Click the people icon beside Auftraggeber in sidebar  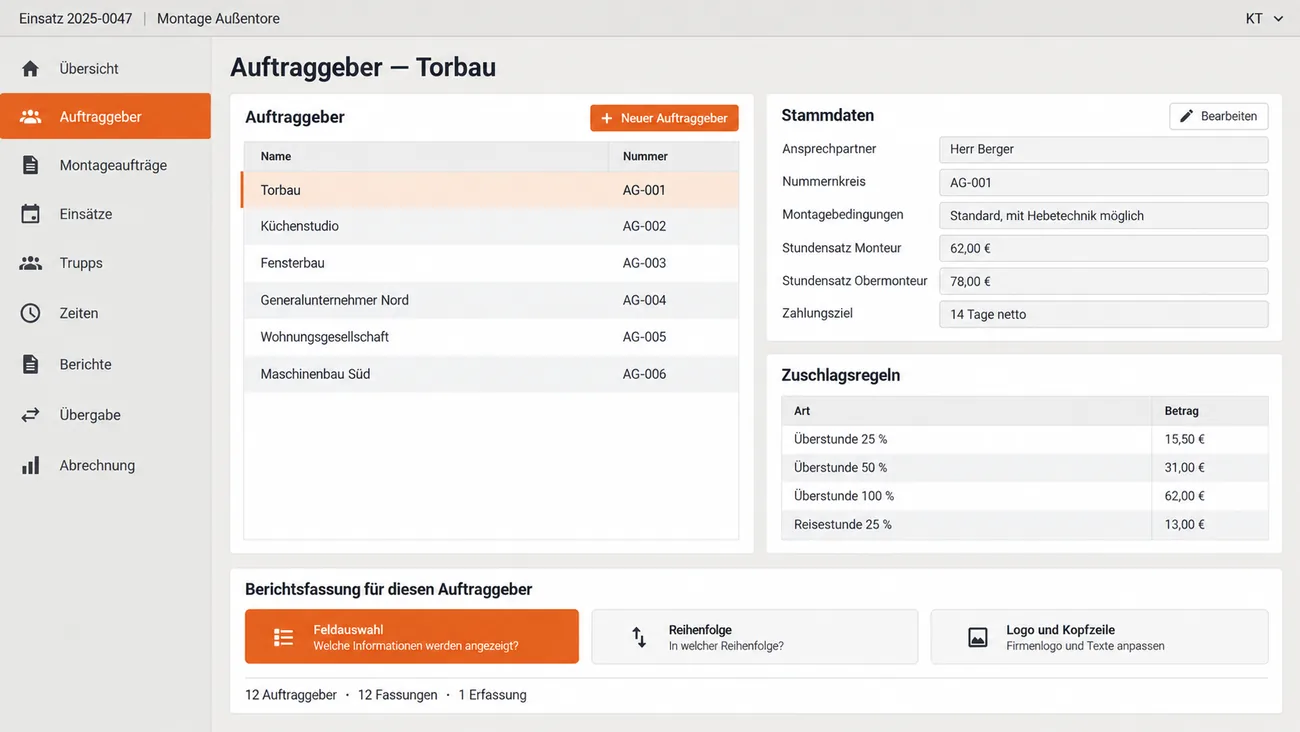(x=31, y=117)
